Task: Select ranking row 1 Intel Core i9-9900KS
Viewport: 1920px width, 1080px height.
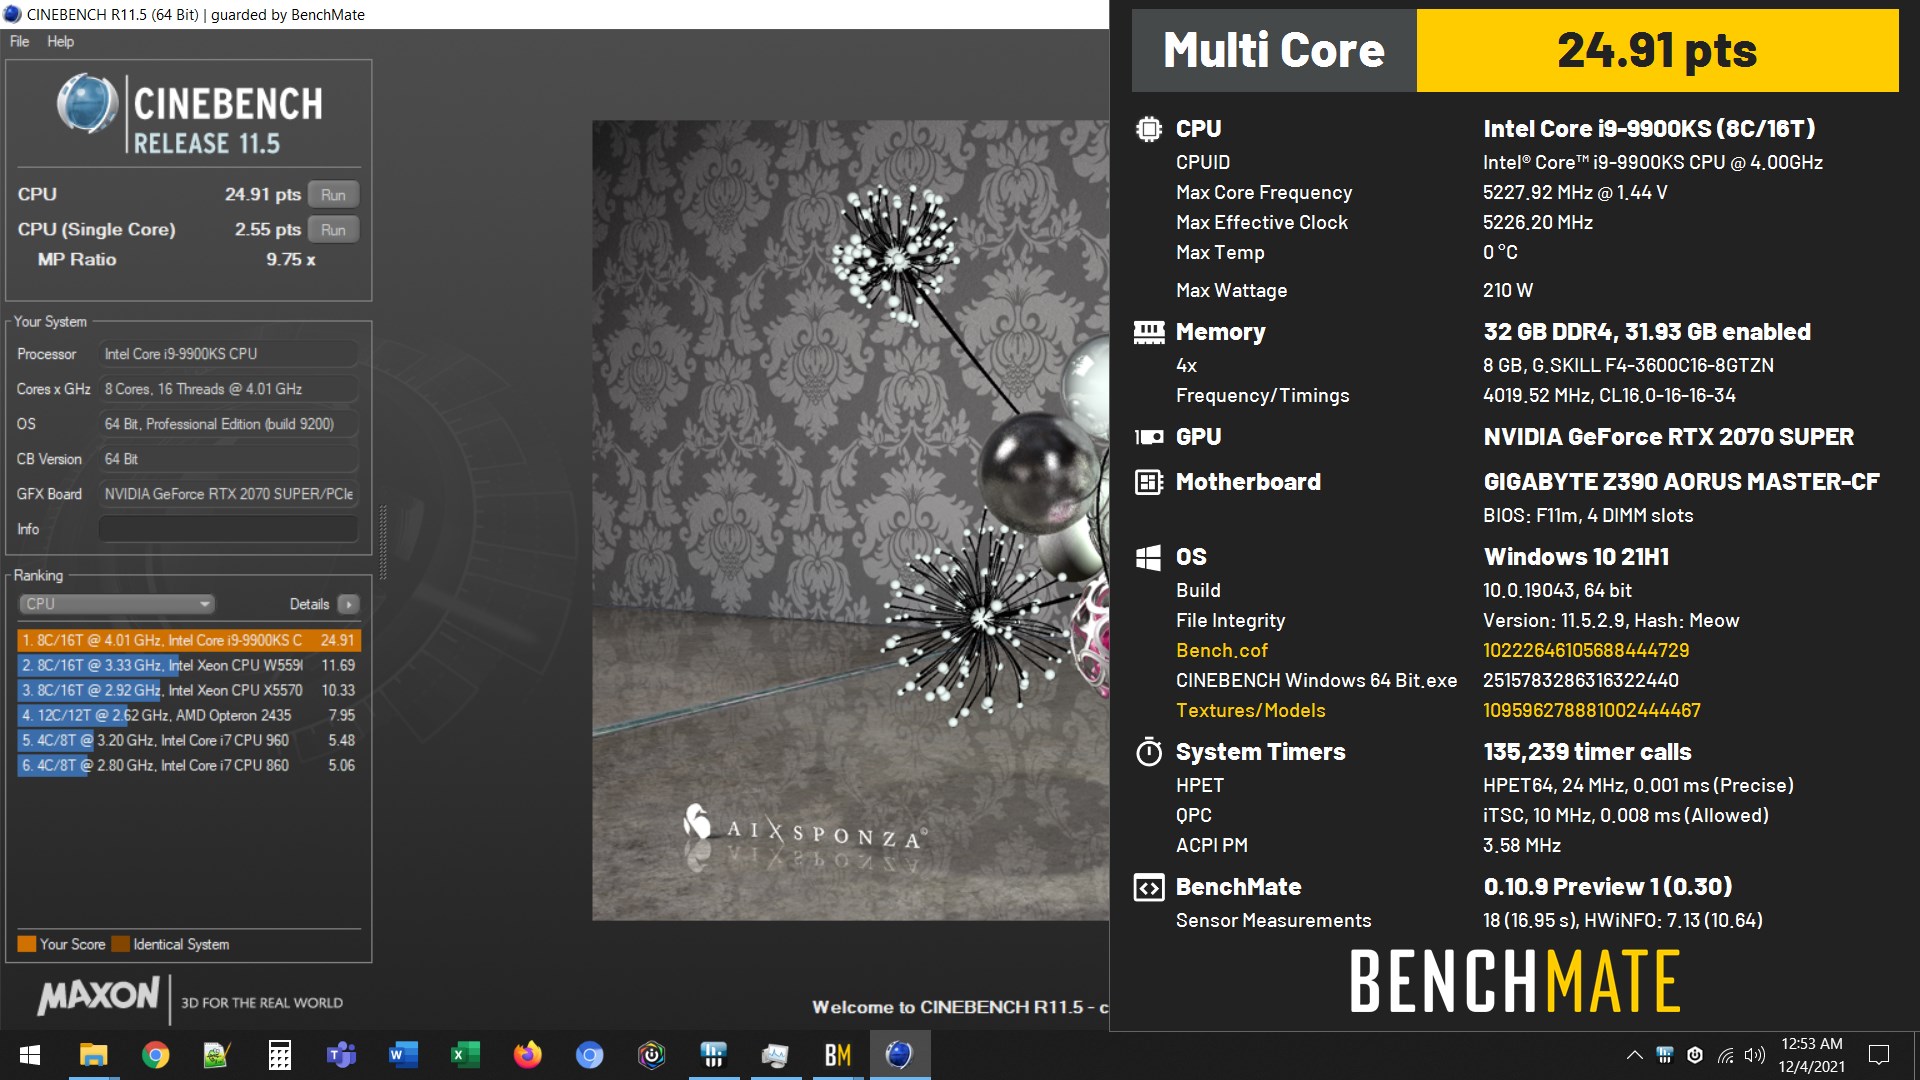Action: tap(189, 640)
